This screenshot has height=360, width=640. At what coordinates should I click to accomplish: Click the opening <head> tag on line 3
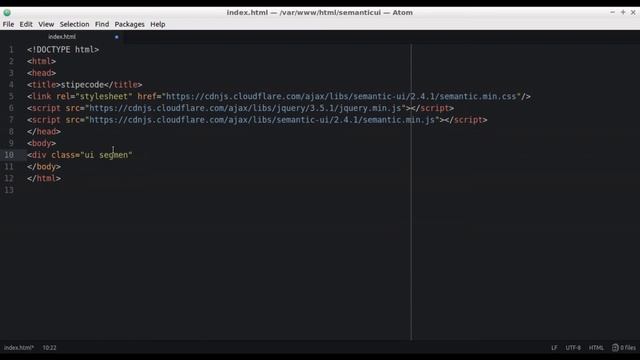coord(42,73)
